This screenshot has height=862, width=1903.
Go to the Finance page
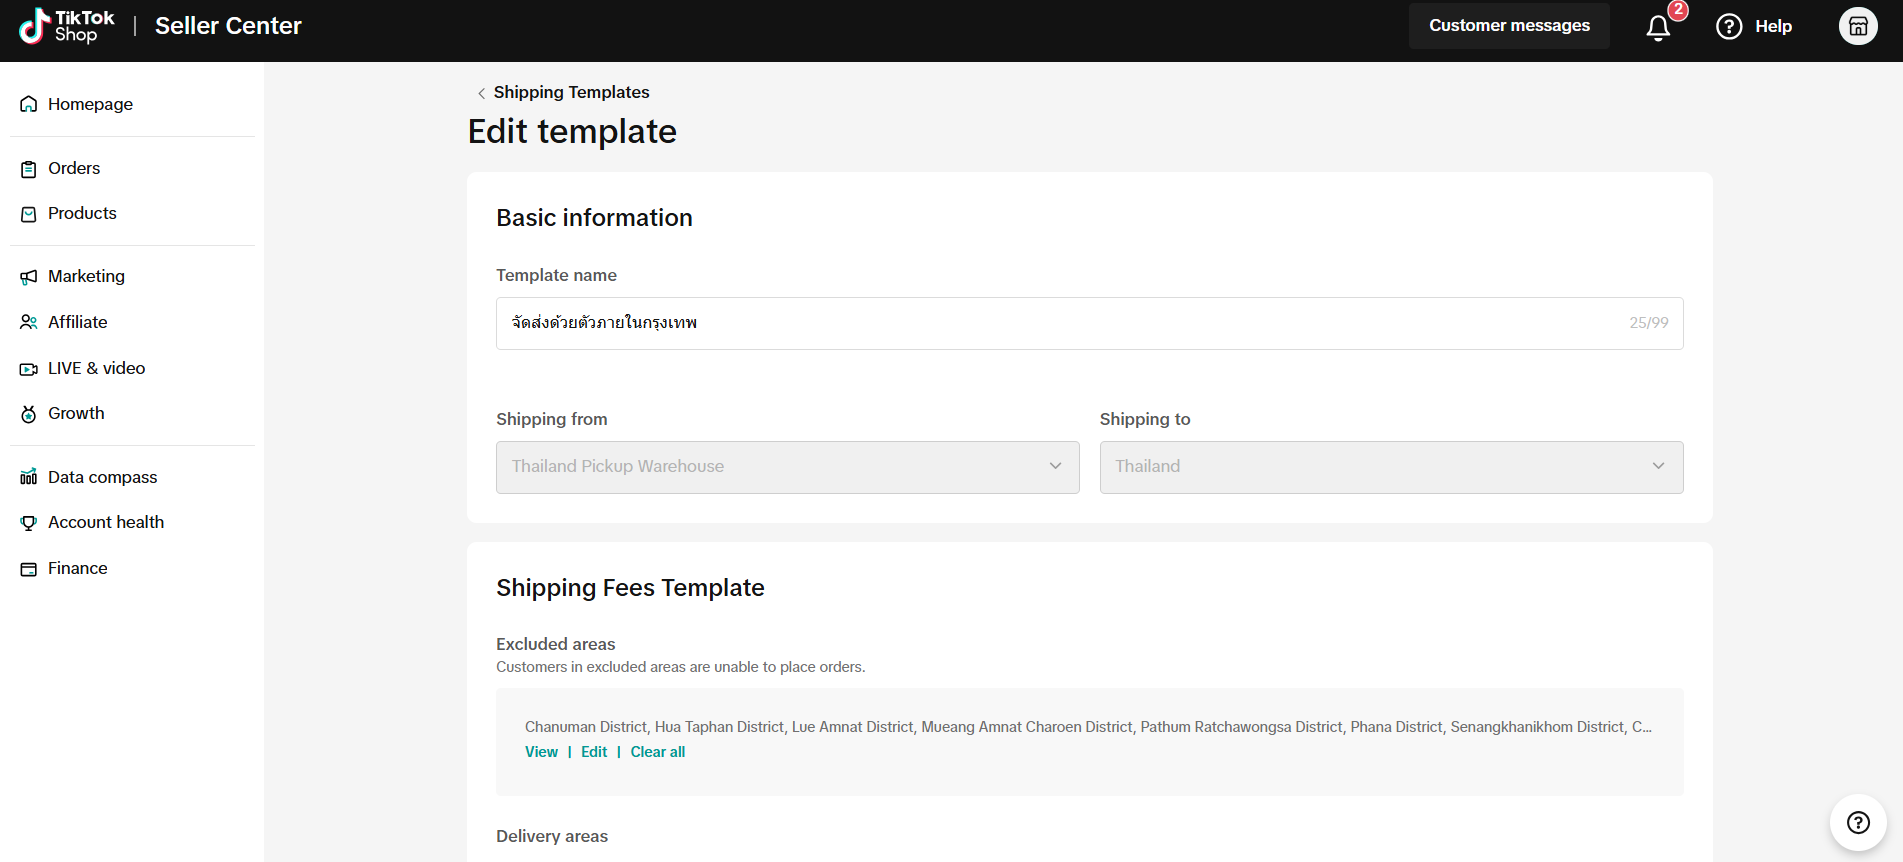(77, 568)
